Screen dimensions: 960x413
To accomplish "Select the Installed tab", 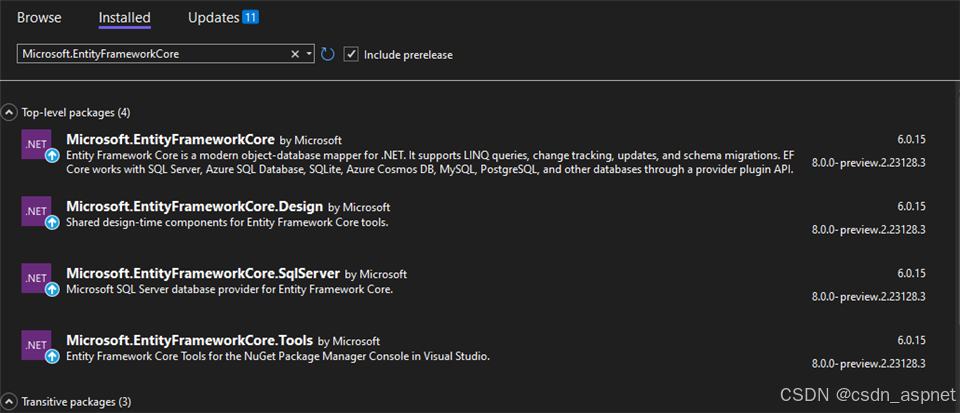I will tap(124, 18).
